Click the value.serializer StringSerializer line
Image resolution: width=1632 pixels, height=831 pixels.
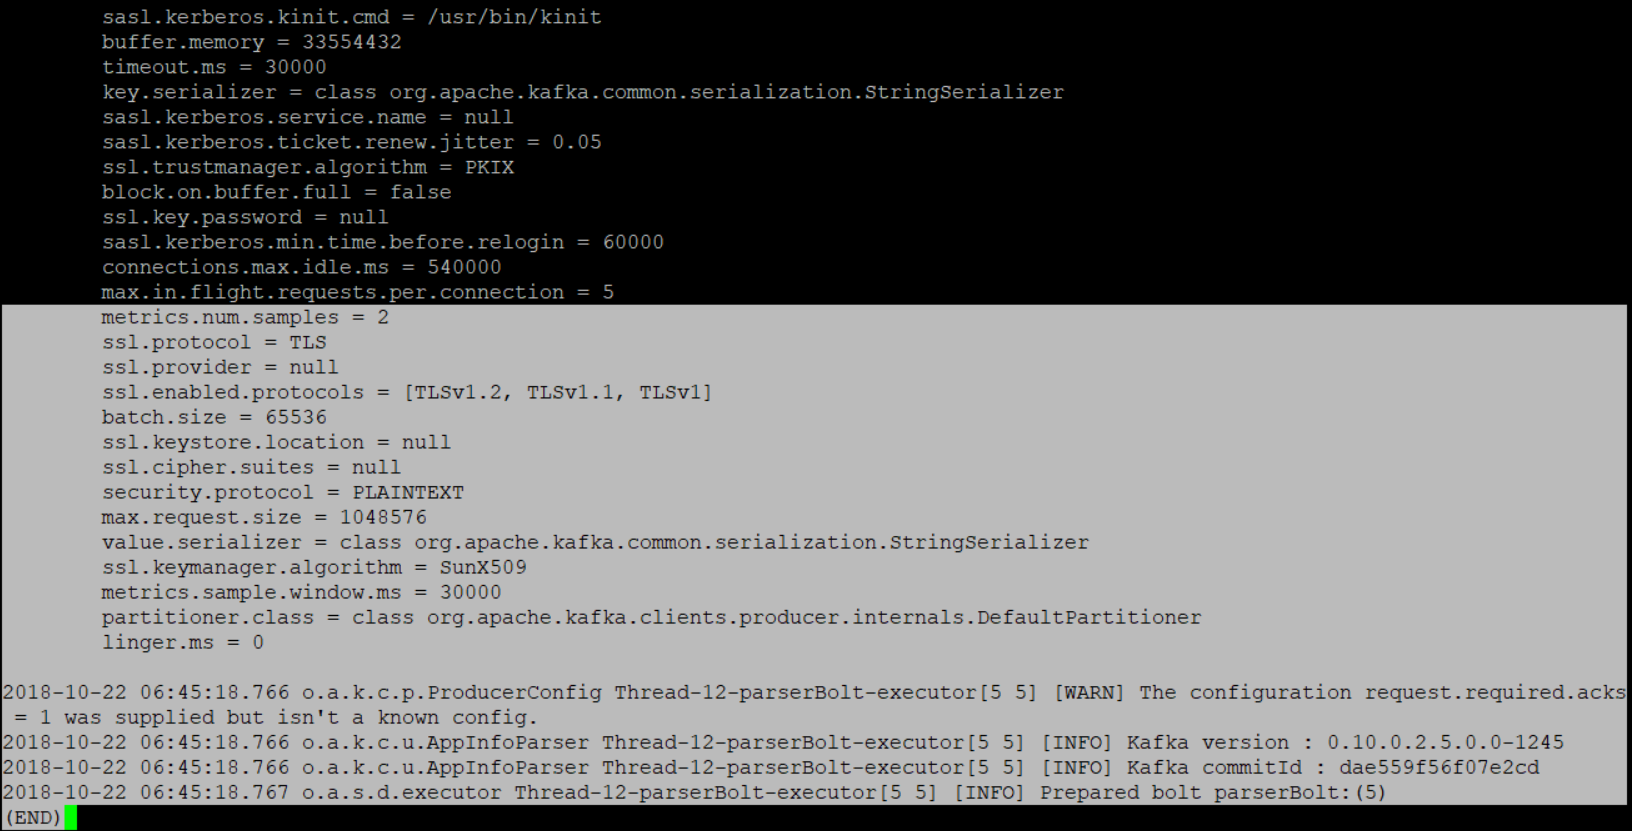[x=595, y=542]
